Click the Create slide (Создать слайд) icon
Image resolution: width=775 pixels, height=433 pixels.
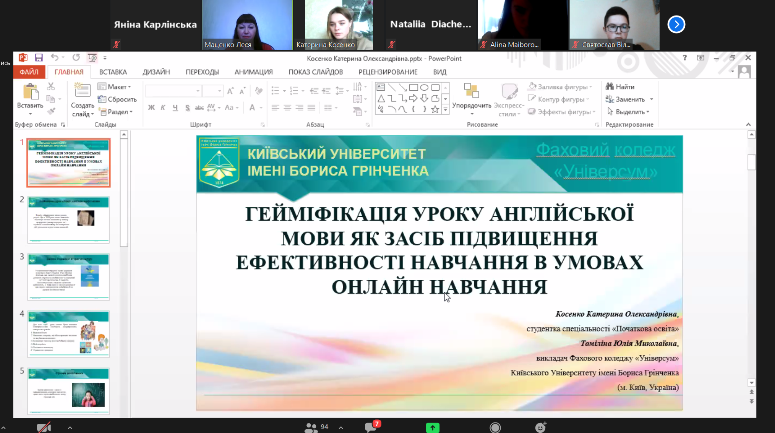[x=82, y=92]
